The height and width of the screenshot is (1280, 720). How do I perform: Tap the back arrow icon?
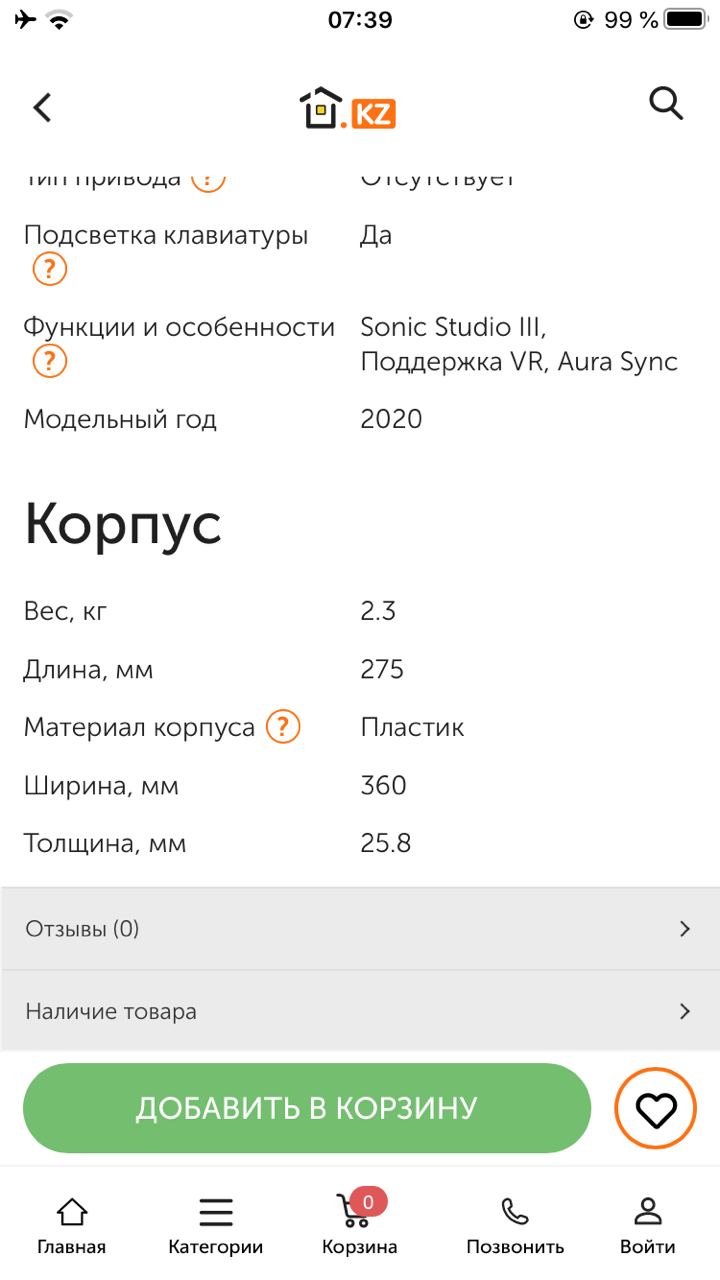click(x=42, y=107)
